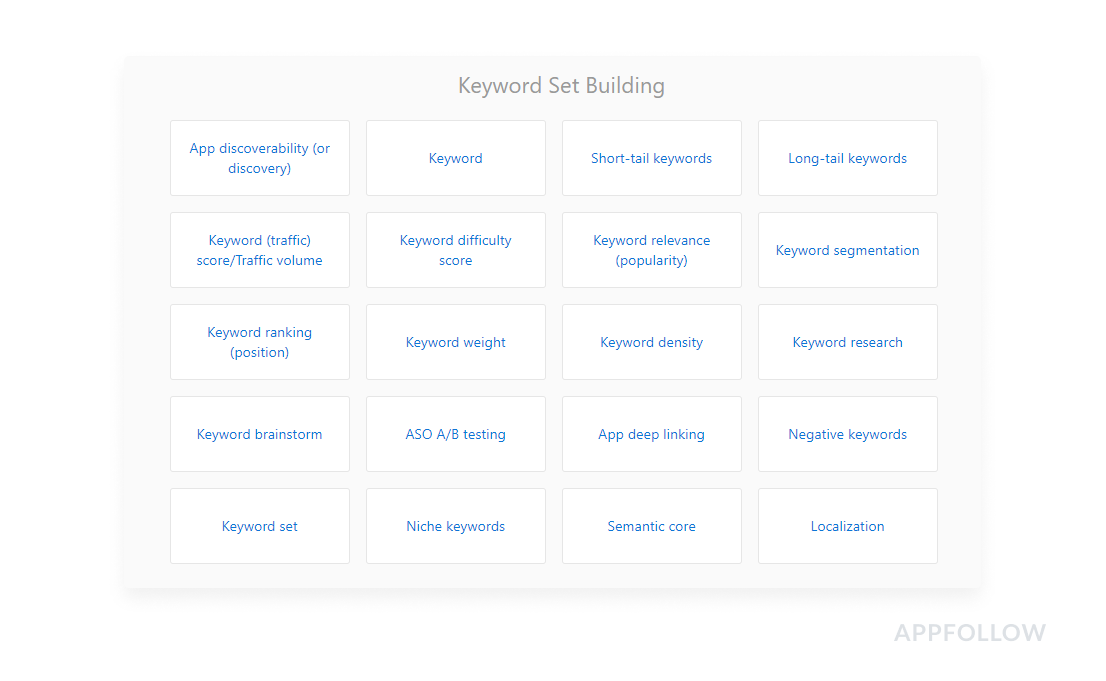Click the Keyword difficulty score link

click(x=456, y=250)
